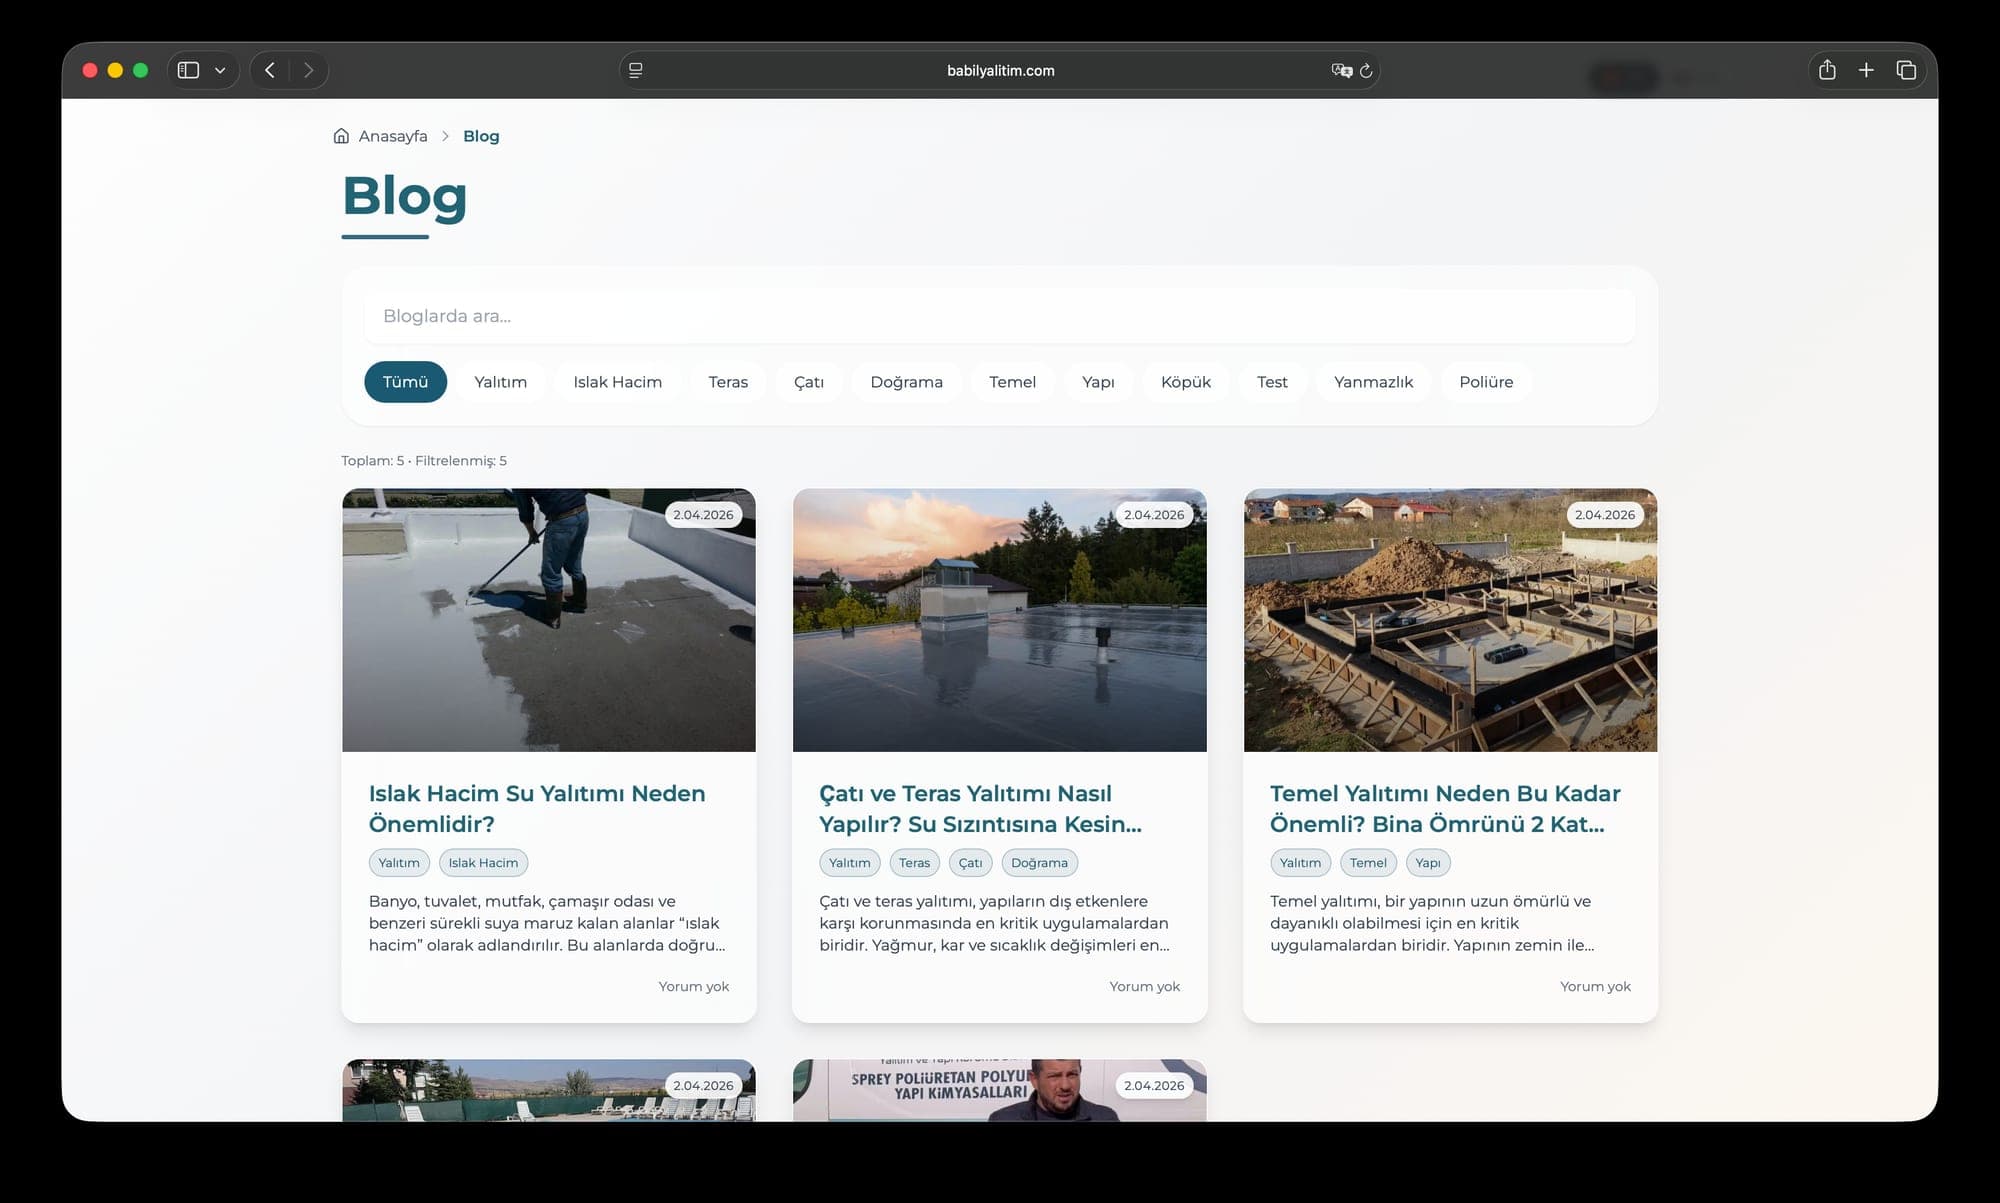Open a new tab with plus icon
The image size is (2000, 1203).
pyautogui.click(x=1866, y=70)
